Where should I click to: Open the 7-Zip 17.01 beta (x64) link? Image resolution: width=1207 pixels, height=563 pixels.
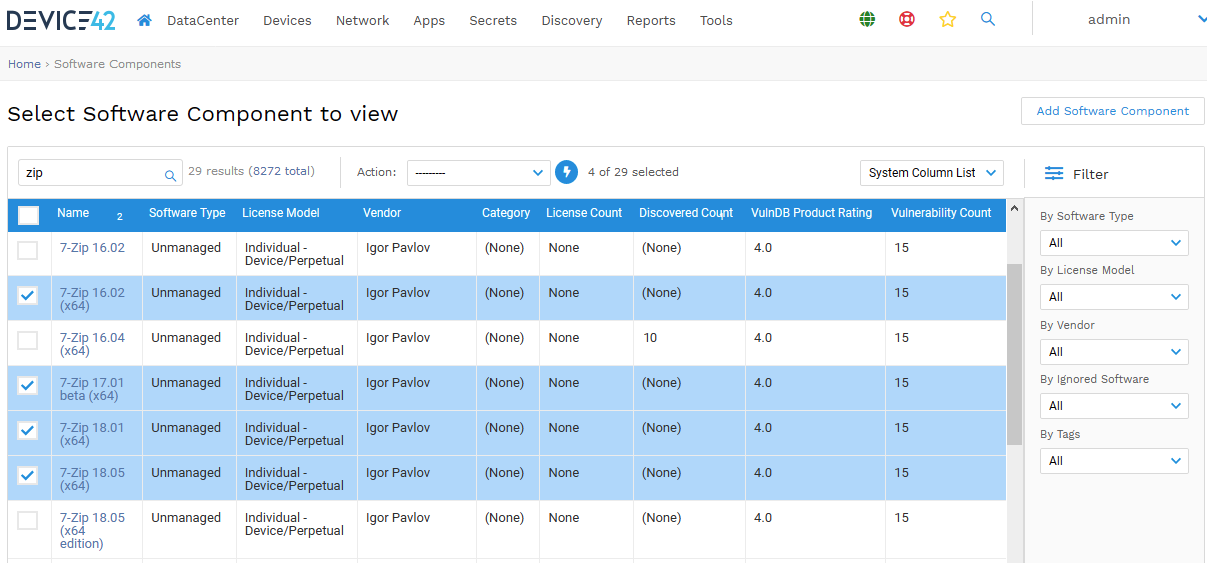point(92,389)
